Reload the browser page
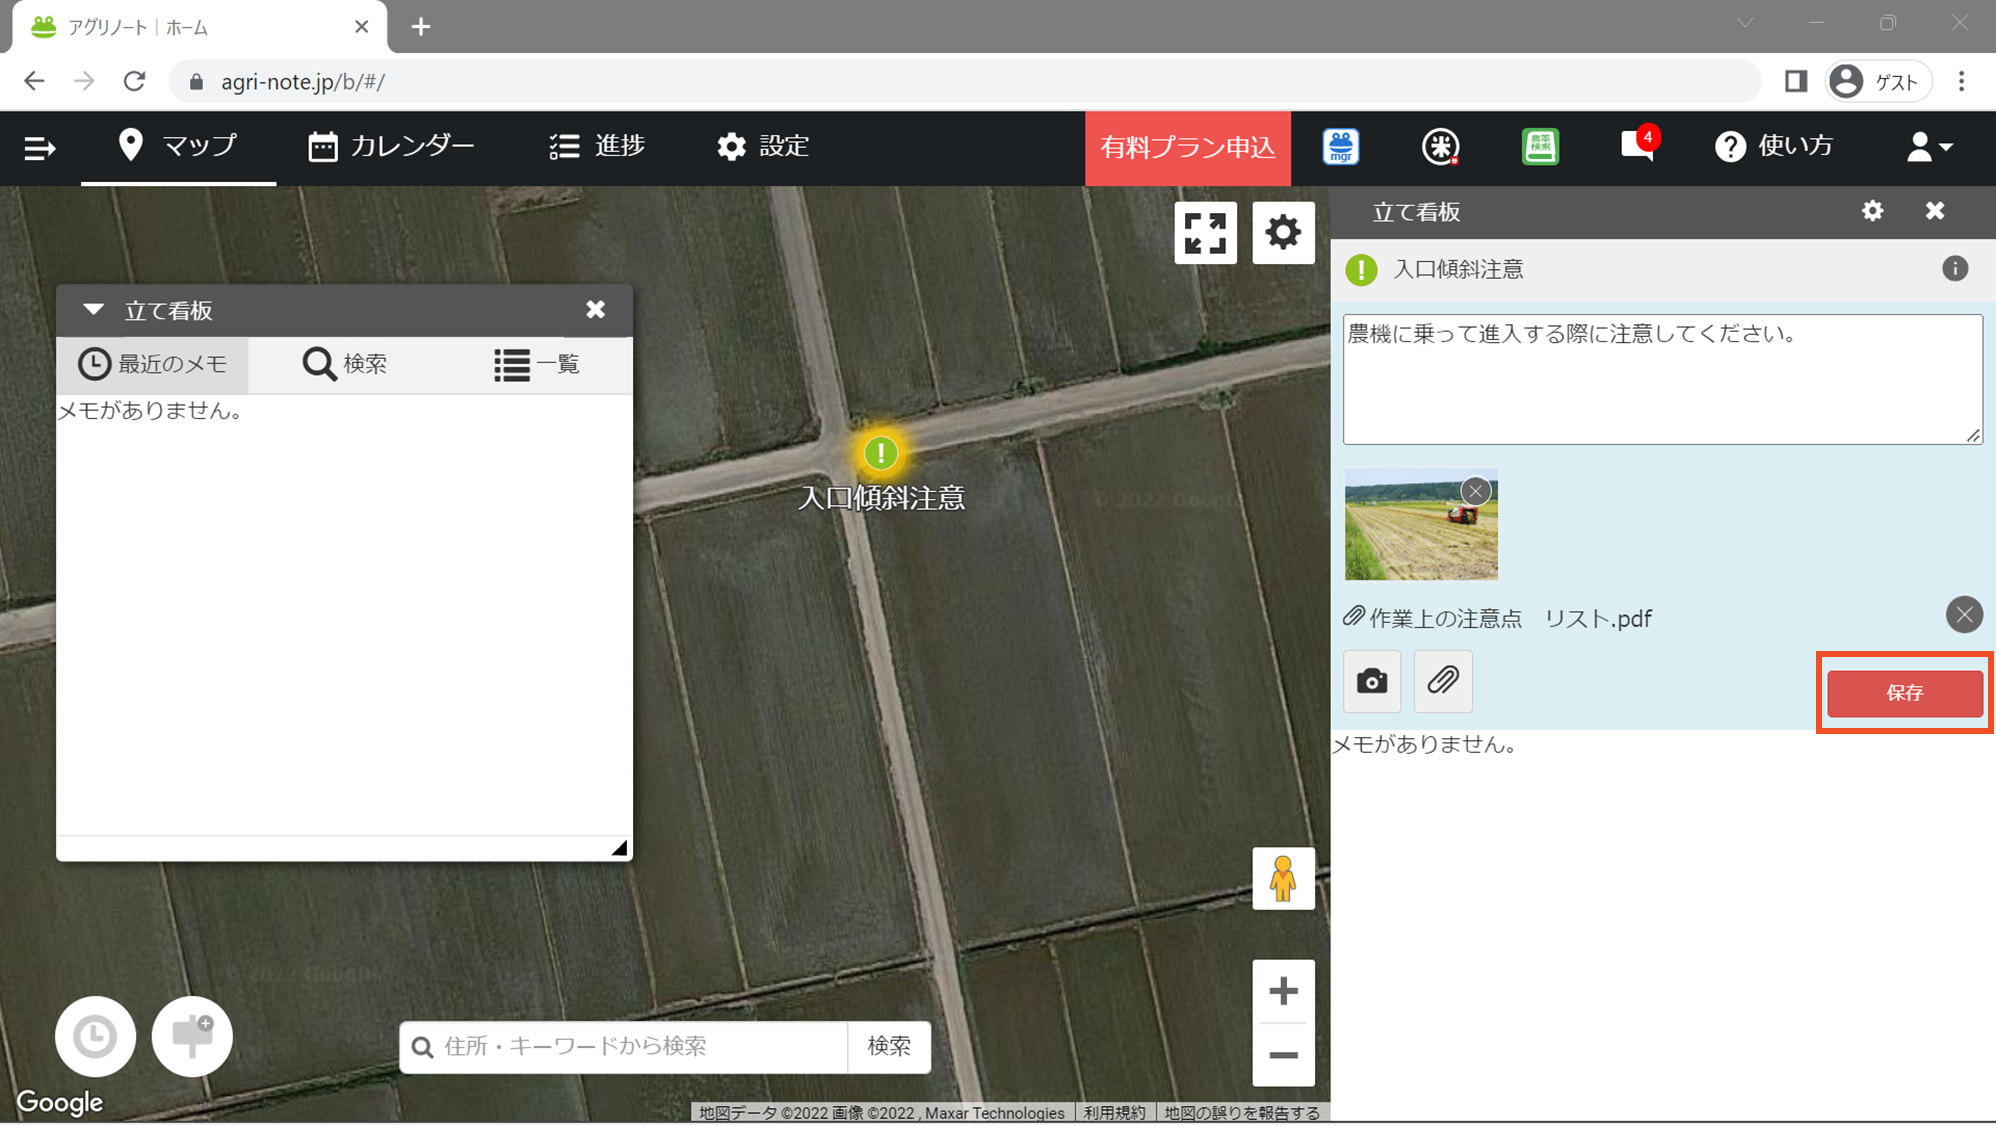Viewport: 1996px width, 1125px height. (x=134, y=81)
